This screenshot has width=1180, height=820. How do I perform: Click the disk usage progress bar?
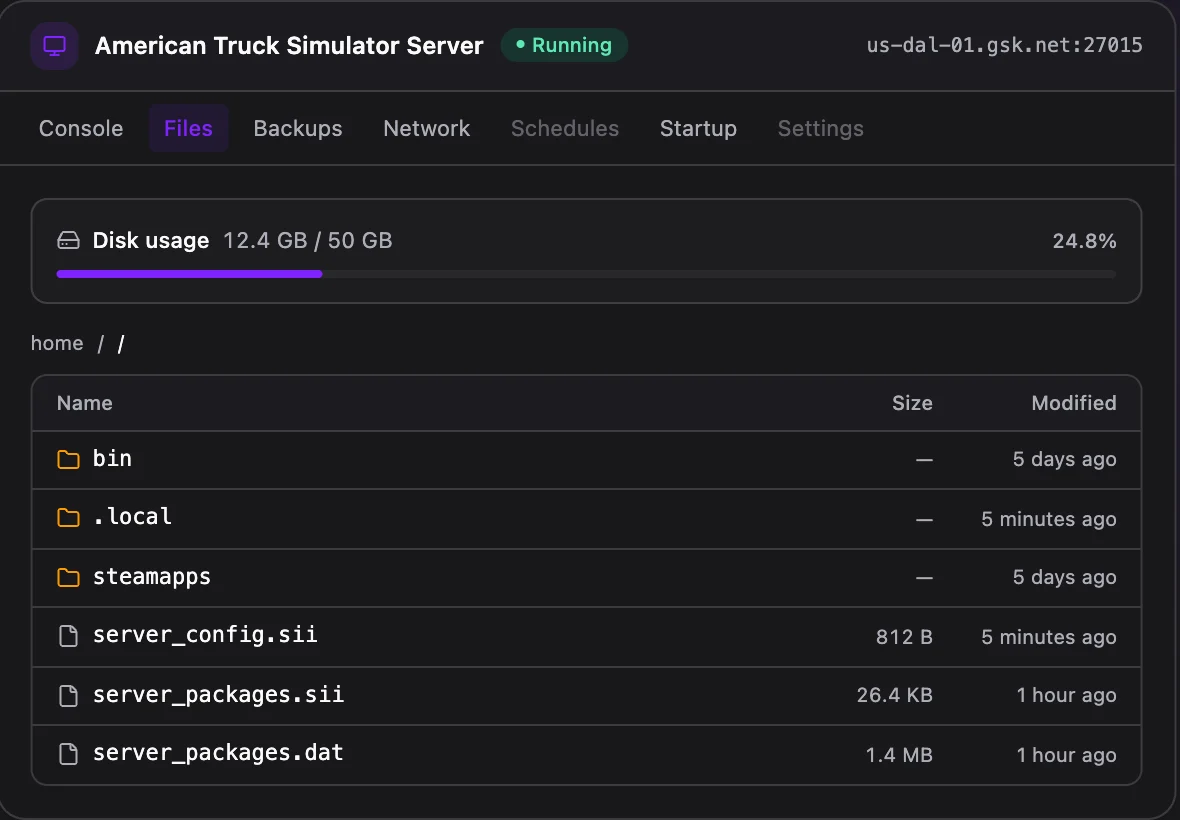[586, 274]
